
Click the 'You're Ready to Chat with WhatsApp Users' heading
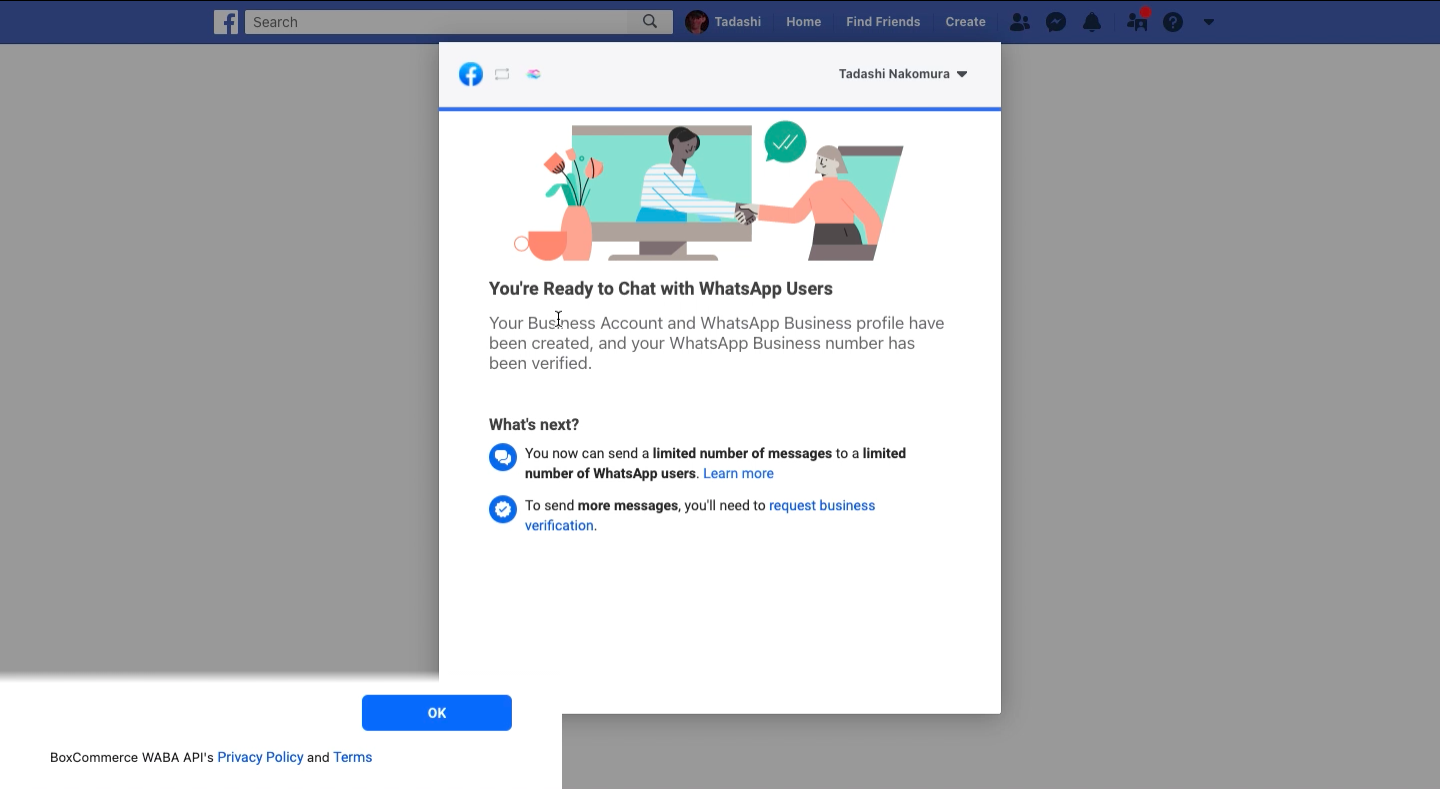coord(661,289)
